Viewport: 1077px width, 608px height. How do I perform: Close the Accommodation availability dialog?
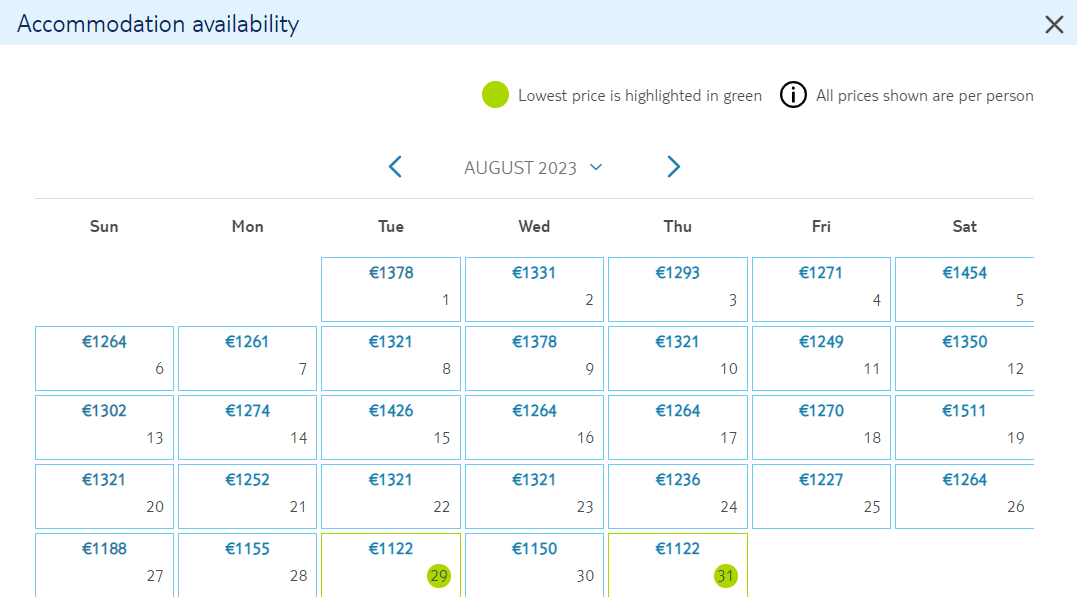pos(1054,25)
